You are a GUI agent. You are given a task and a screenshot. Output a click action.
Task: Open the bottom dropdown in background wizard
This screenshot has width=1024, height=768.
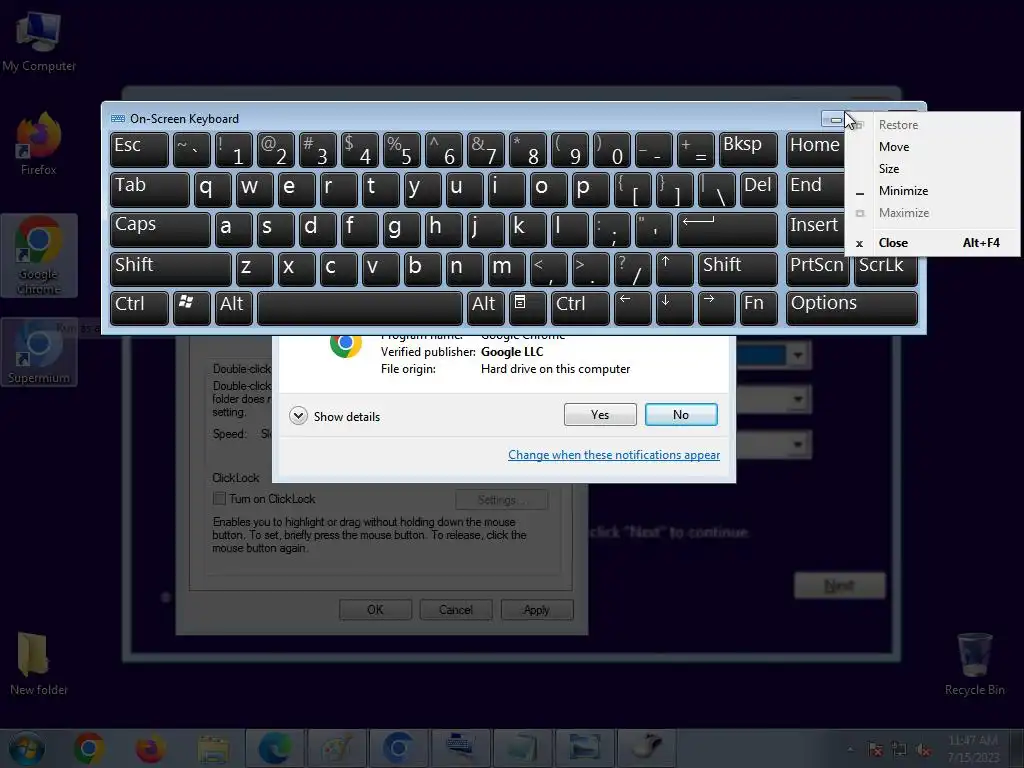point(798,444)
